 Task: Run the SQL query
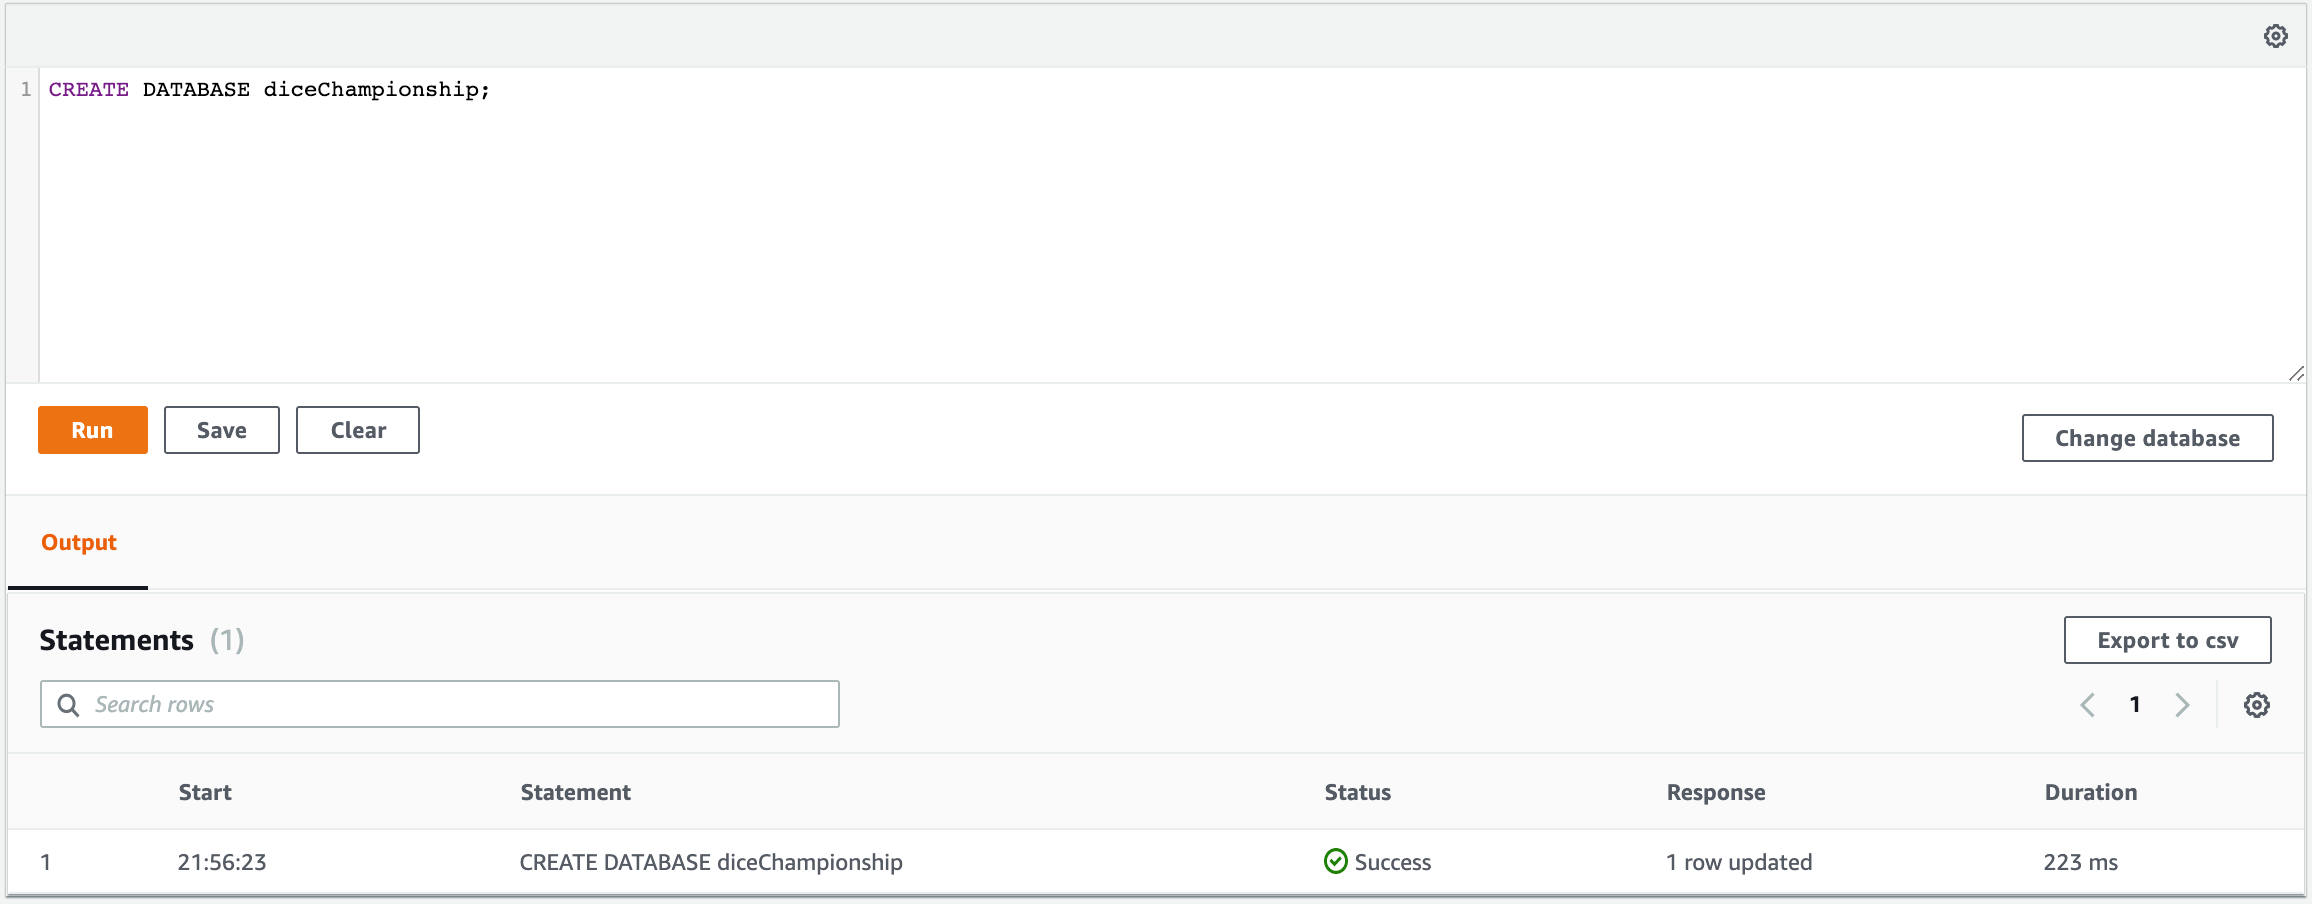point(92,430)
